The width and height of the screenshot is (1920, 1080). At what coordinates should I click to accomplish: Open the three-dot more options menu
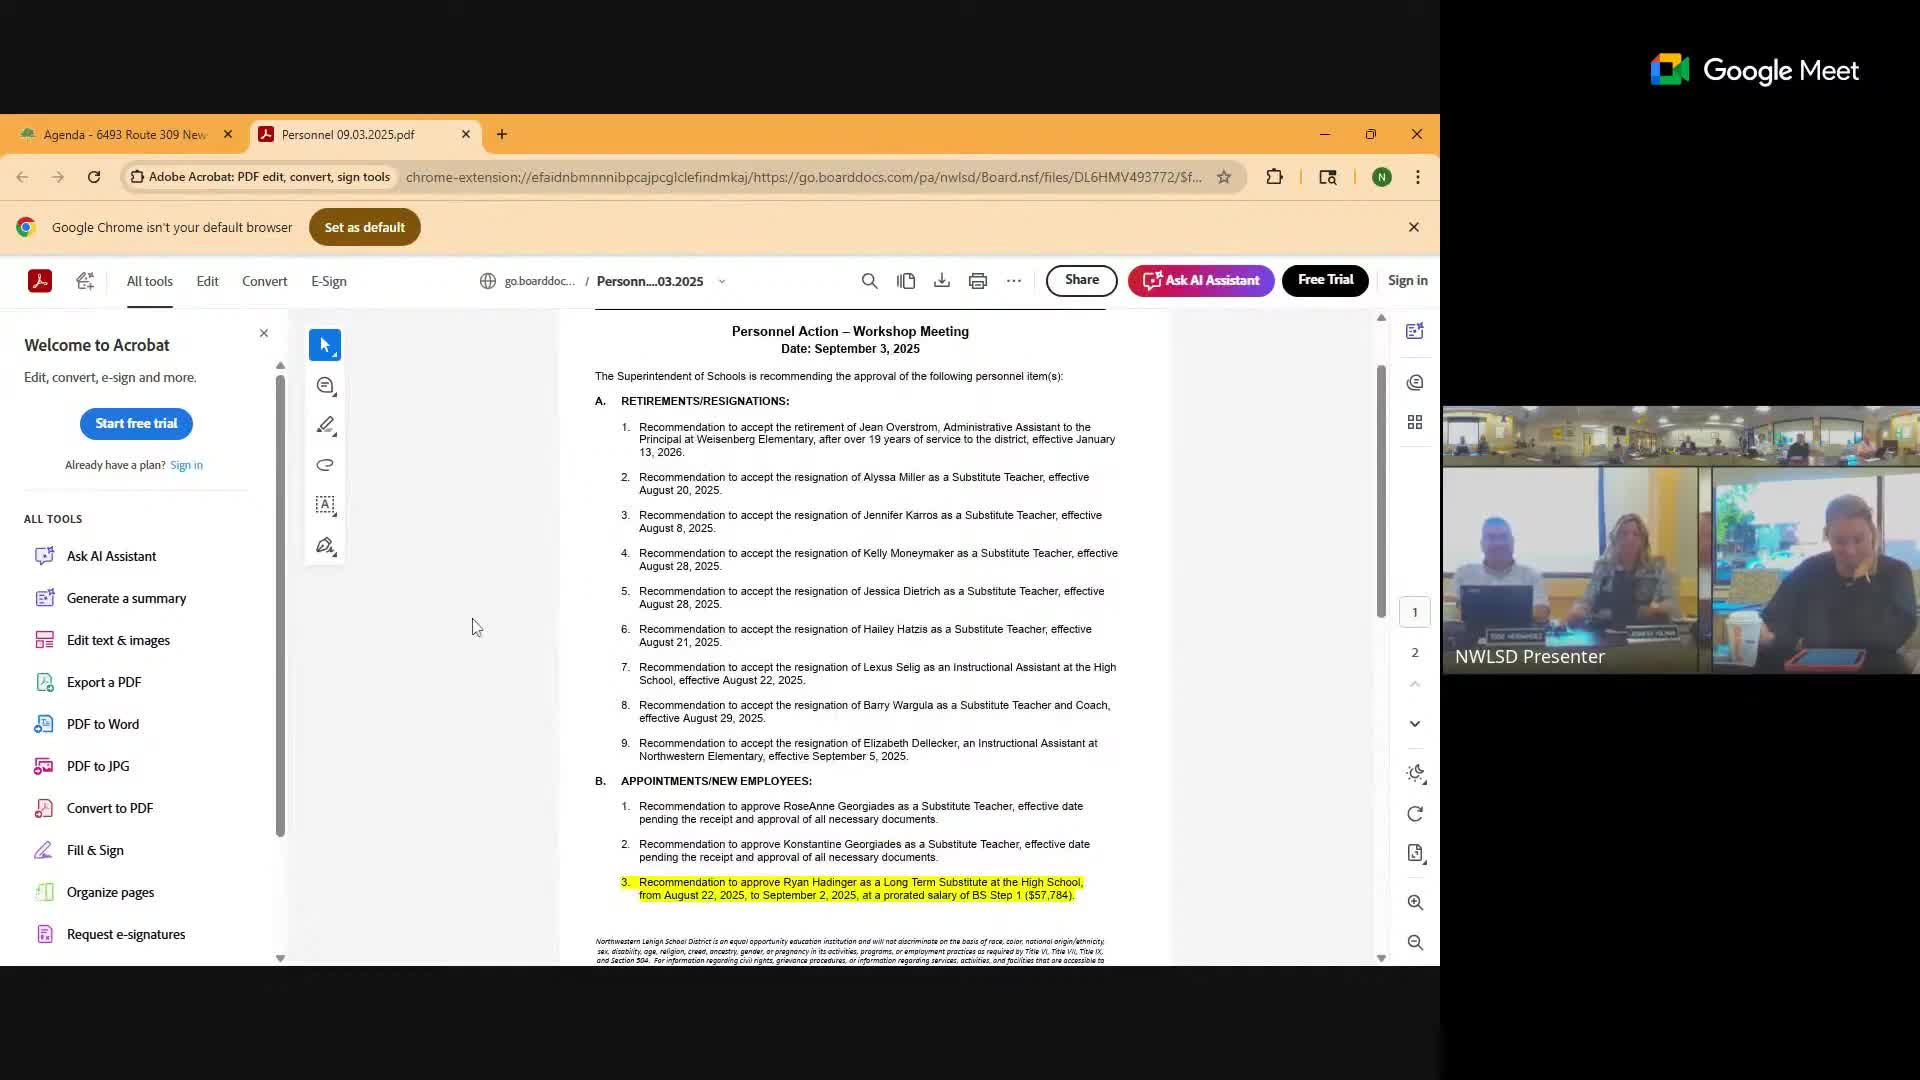(x=1014, y=281)
